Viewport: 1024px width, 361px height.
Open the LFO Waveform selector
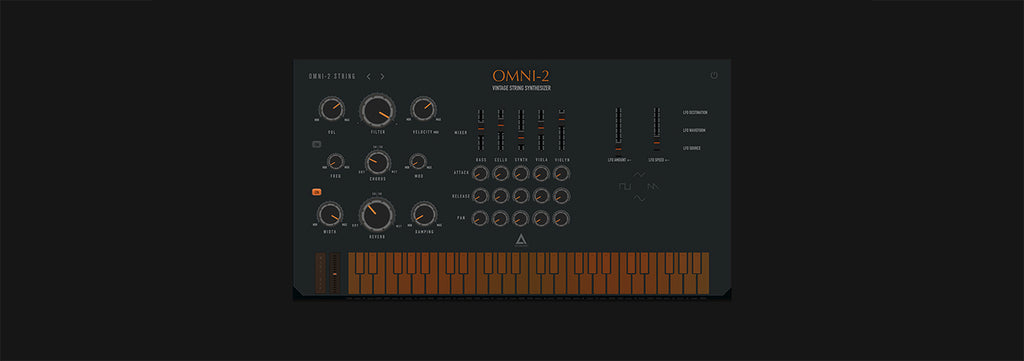coord(694,130)
